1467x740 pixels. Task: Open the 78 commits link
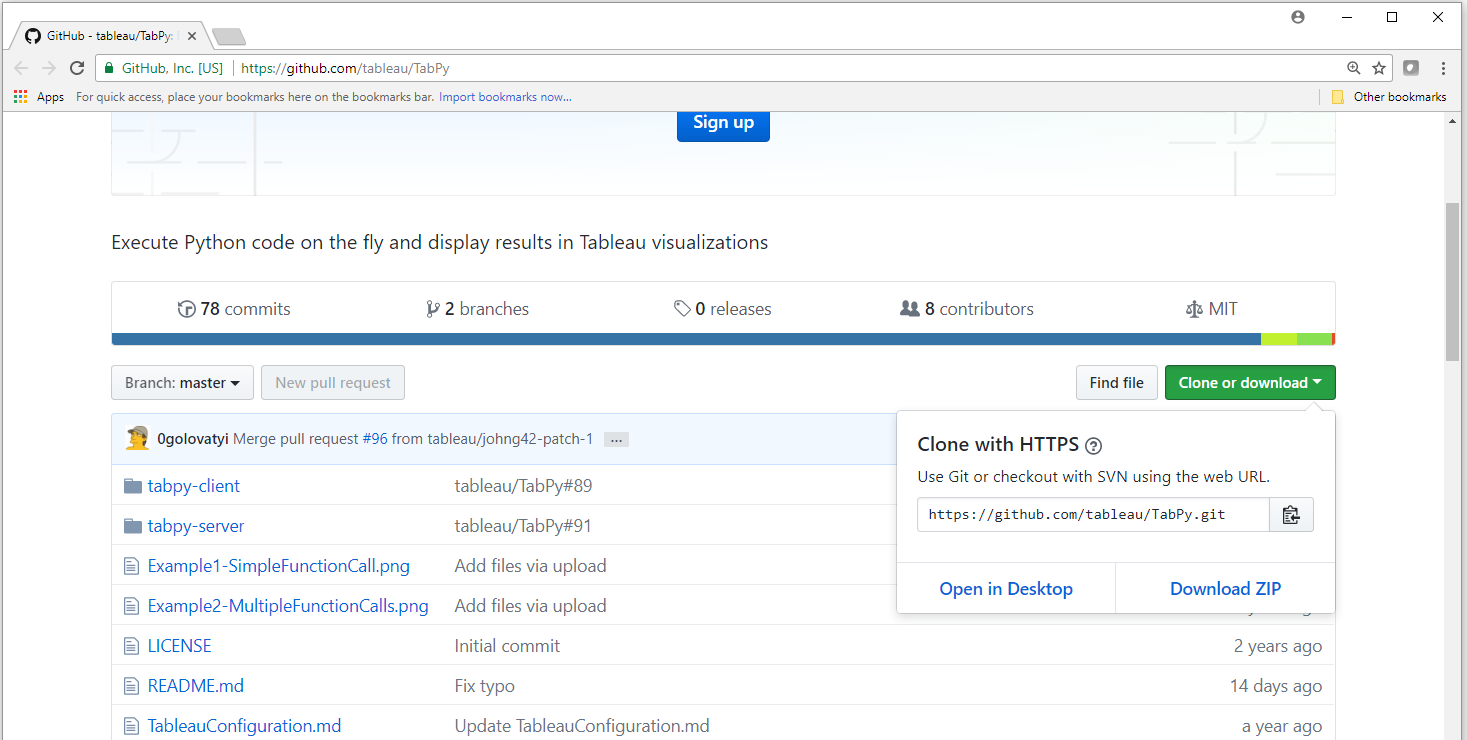tap(234, 309)
